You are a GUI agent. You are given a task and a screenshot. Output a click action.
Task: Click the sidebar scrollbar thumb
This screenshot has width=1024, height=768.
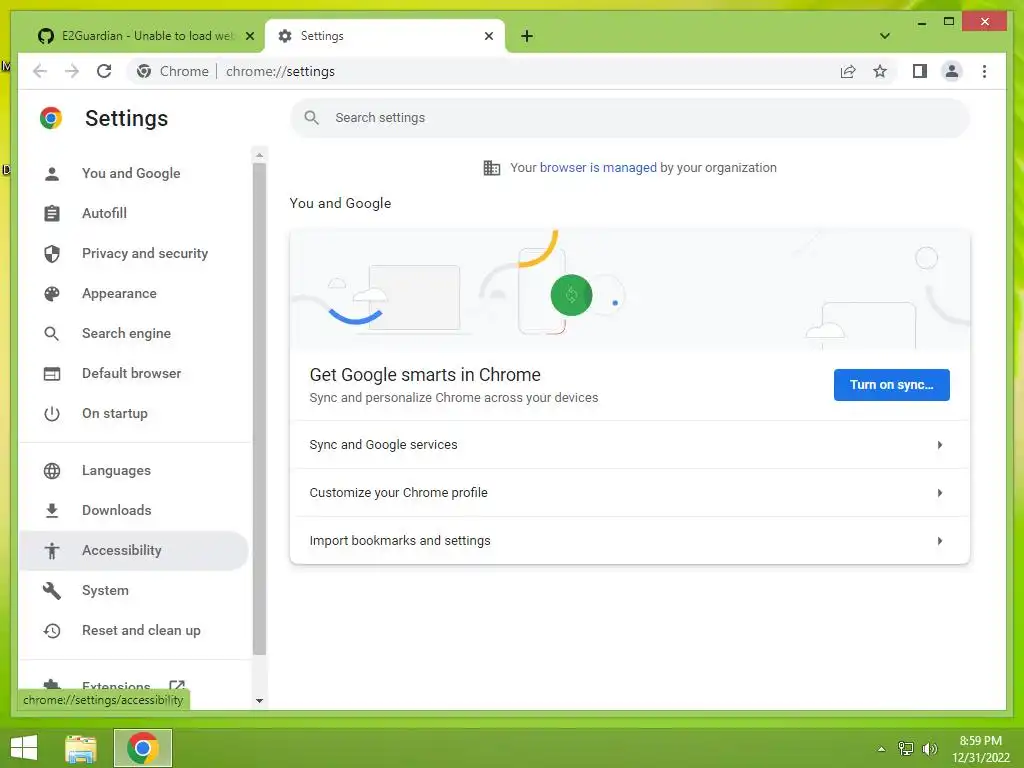tap(259, 409)
